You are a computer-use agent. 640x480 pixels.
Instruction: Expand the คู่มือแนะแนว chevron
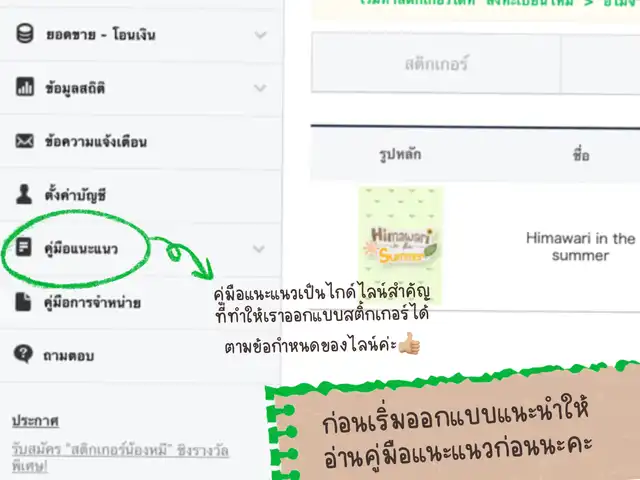[x=259, y=249]
